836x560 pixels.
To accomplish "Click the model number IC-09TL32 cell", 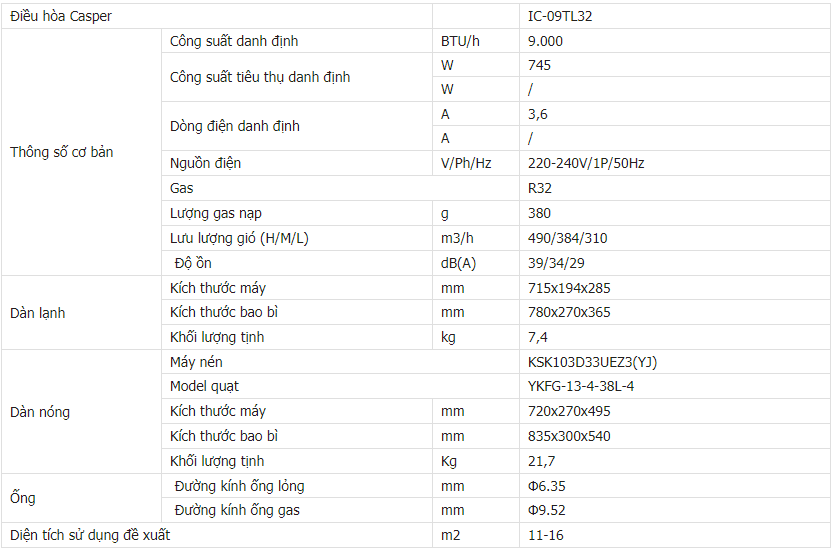I will coord(566,17).
